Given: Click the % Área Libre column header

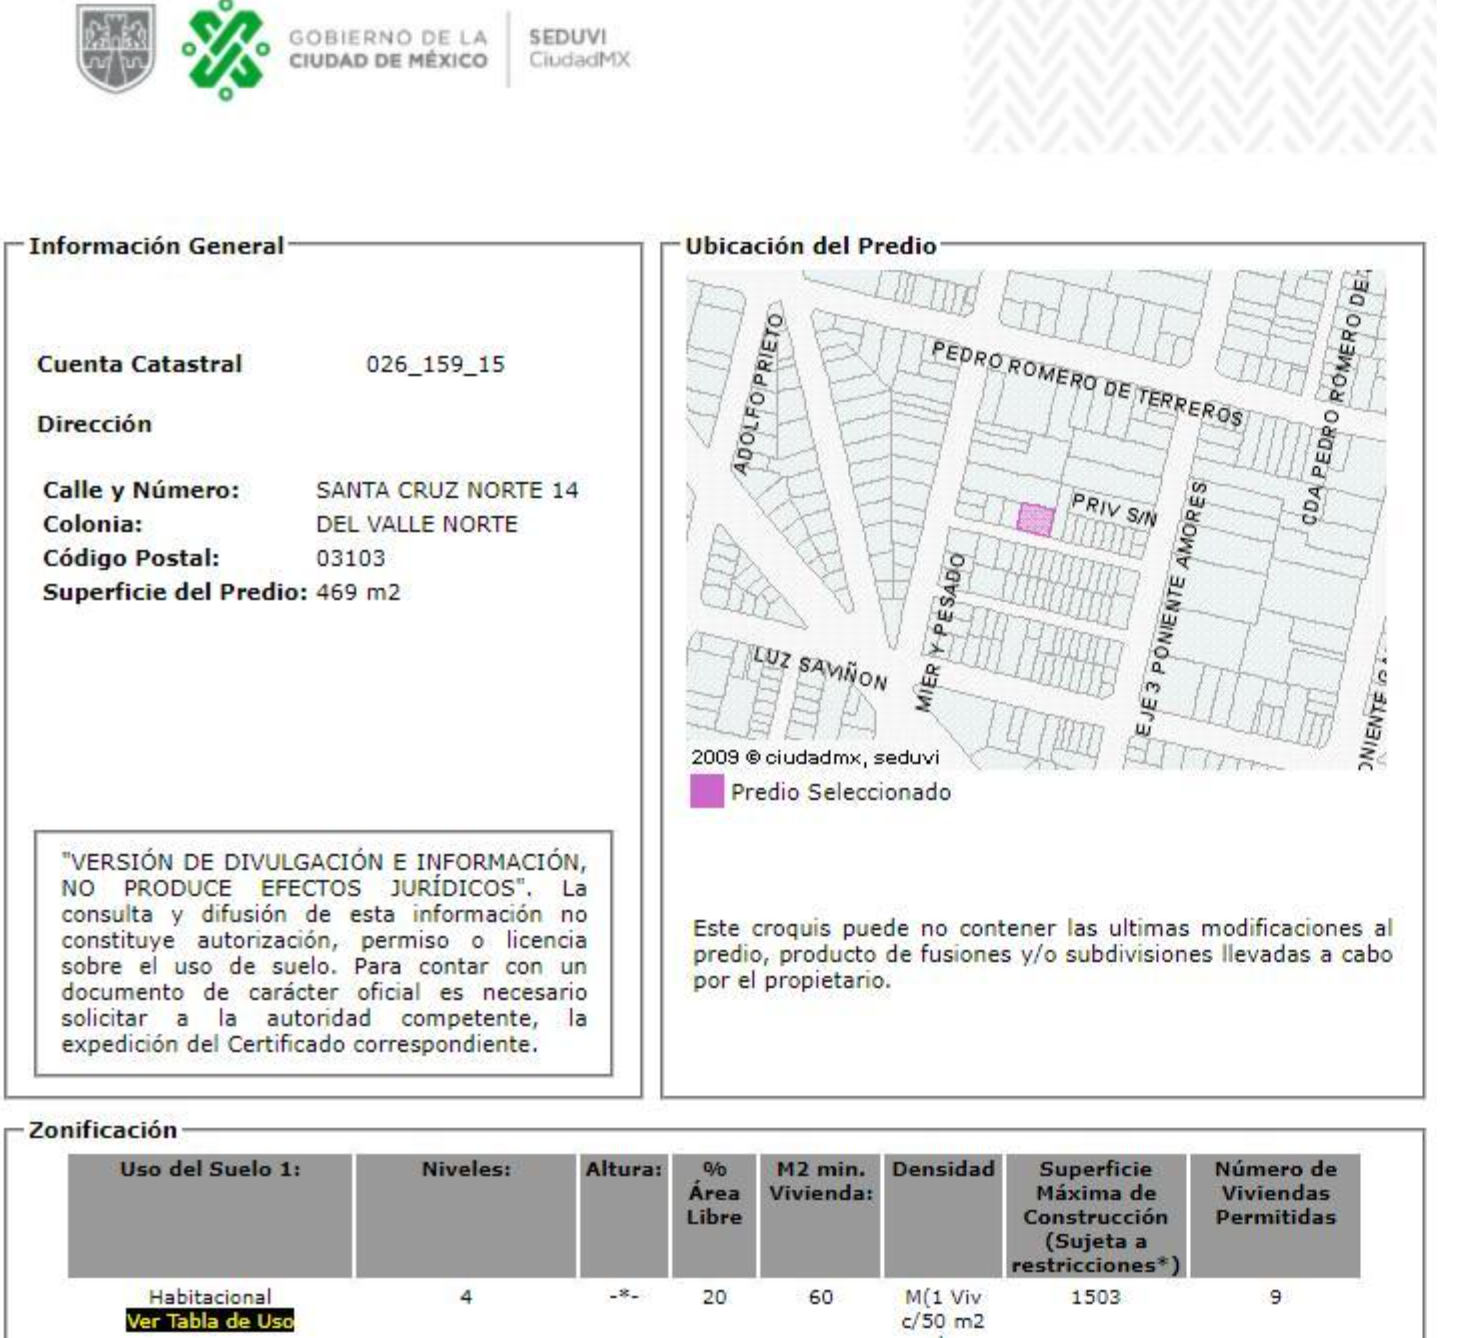Looking at the screenshot, I should tap(714, 1217).
